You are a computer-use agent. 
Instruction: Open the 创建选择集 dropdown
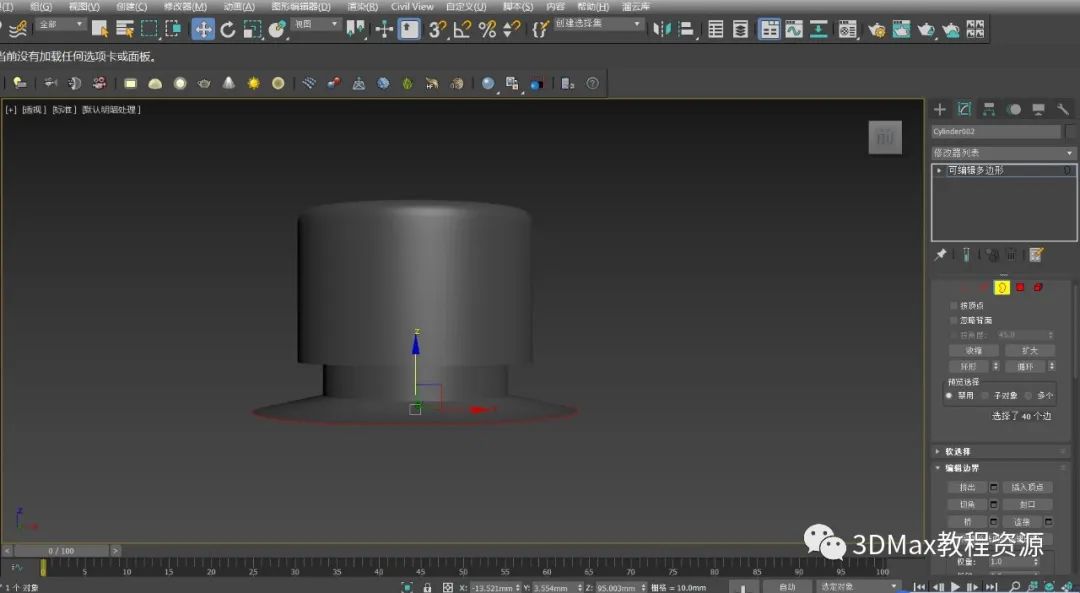tap(599, 24)
